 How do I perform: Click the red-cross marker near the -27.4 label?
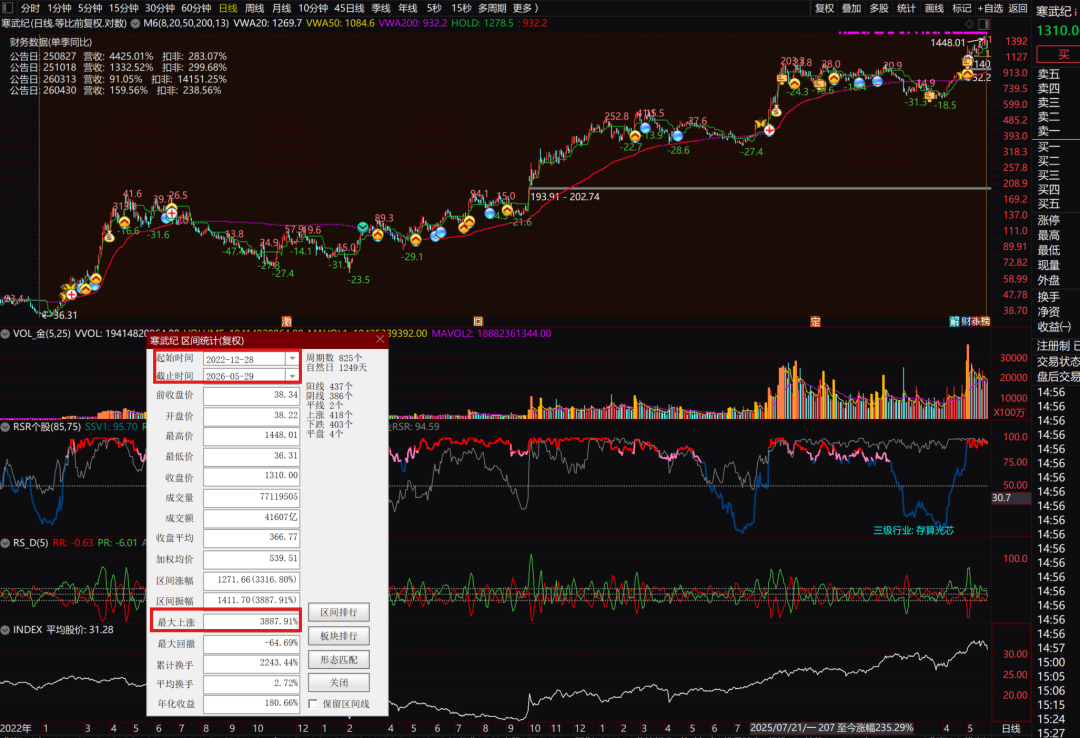pyautogui.click(x=769, y=130)
